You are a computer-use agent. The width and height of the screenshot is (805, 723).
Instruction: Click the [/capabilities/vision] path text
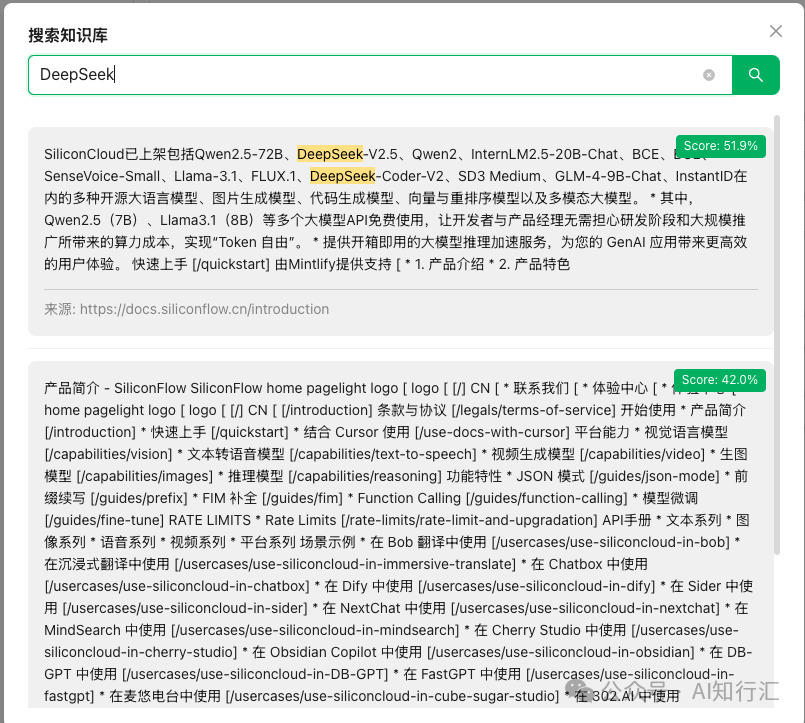[108, 454]
